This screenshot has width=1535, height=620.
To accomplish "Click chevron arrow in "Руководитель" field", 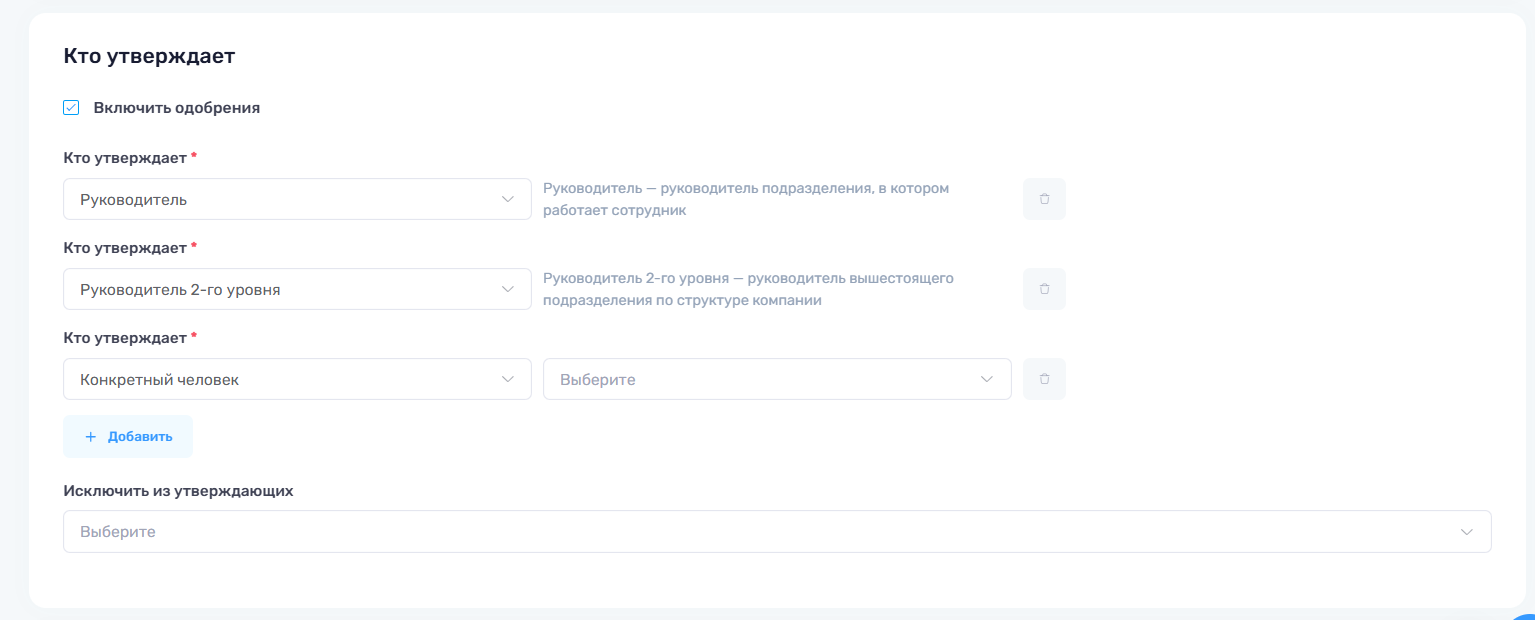I will click(507, 199).
